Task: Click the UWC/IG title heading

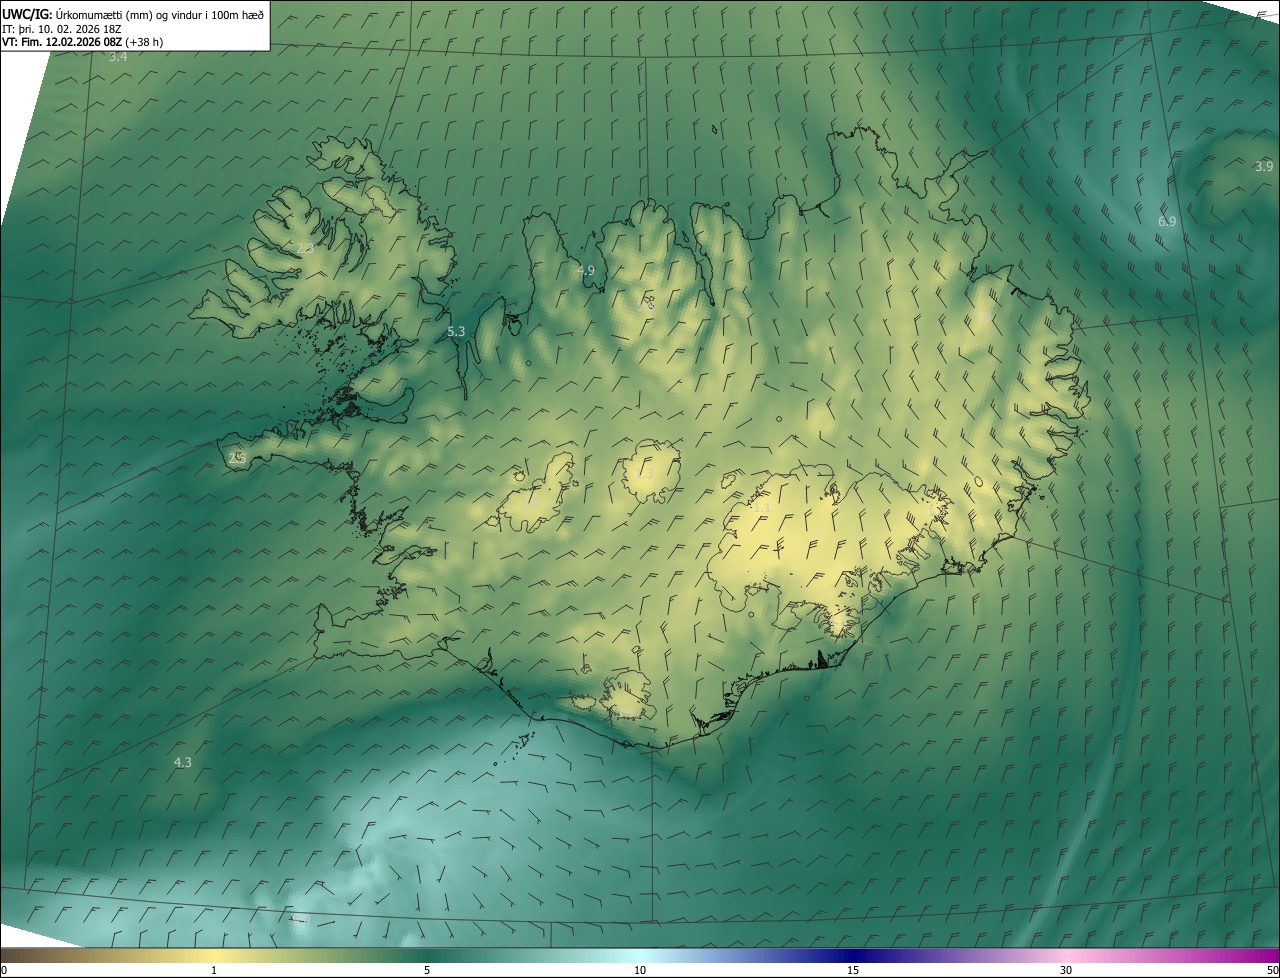Action: coord(26,14)
